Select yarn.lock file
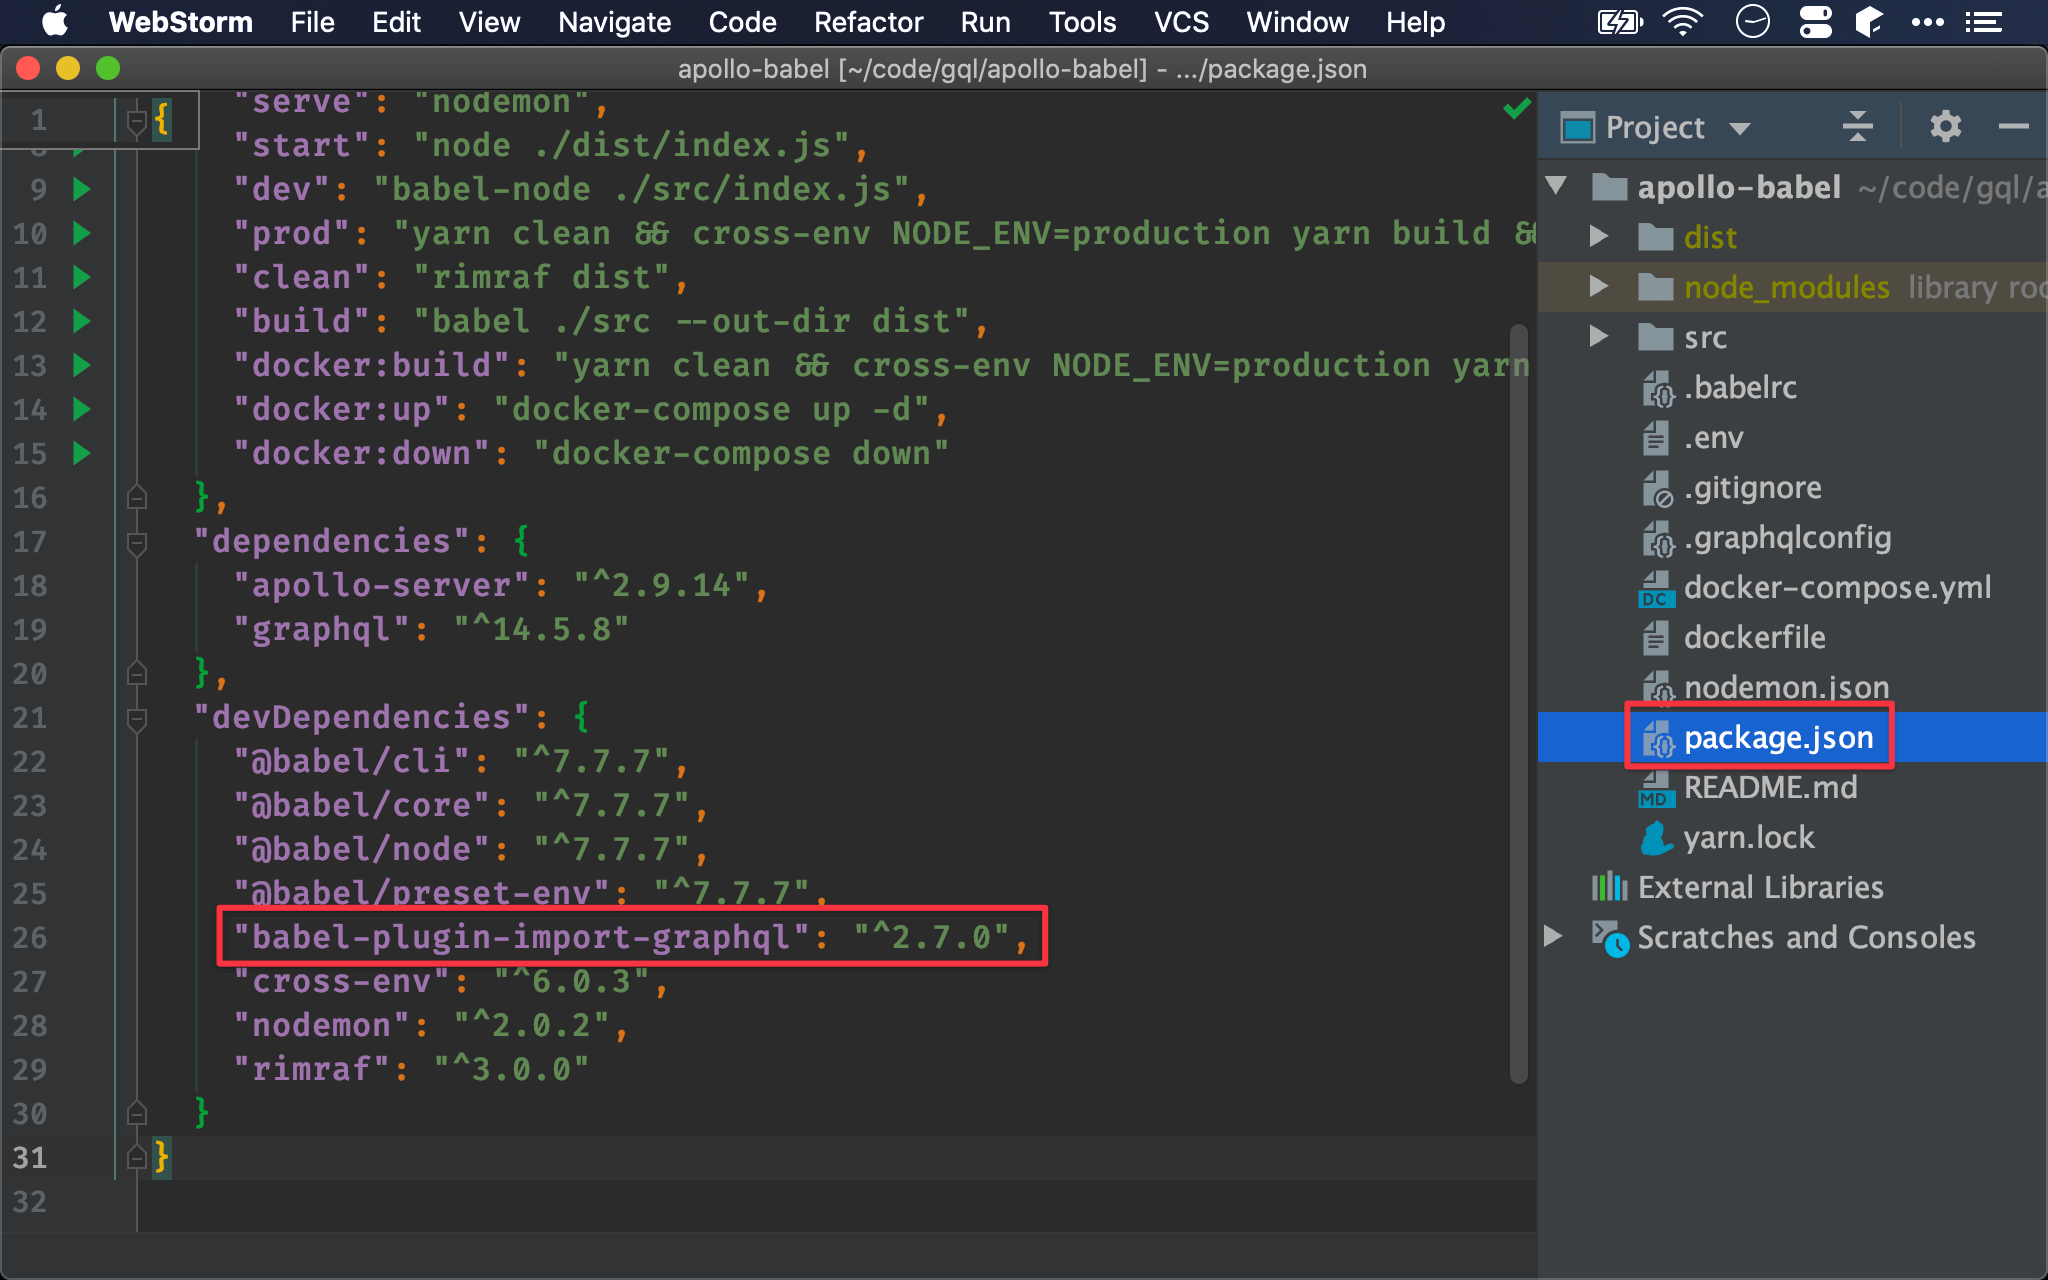2048x1280 pixels. pos(1749,837)
